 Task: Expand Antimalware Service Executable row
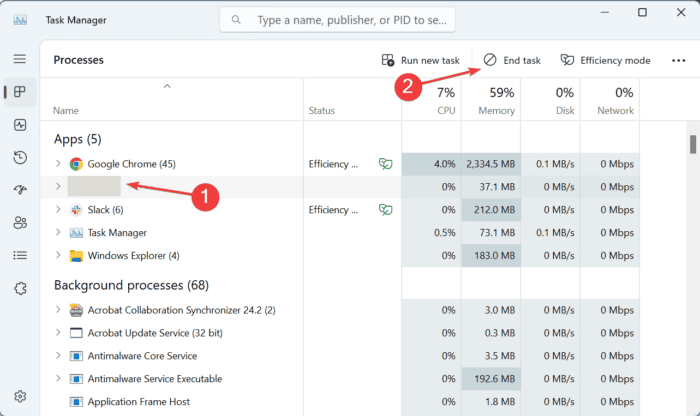pyautogui.click(x=58, y=378)
